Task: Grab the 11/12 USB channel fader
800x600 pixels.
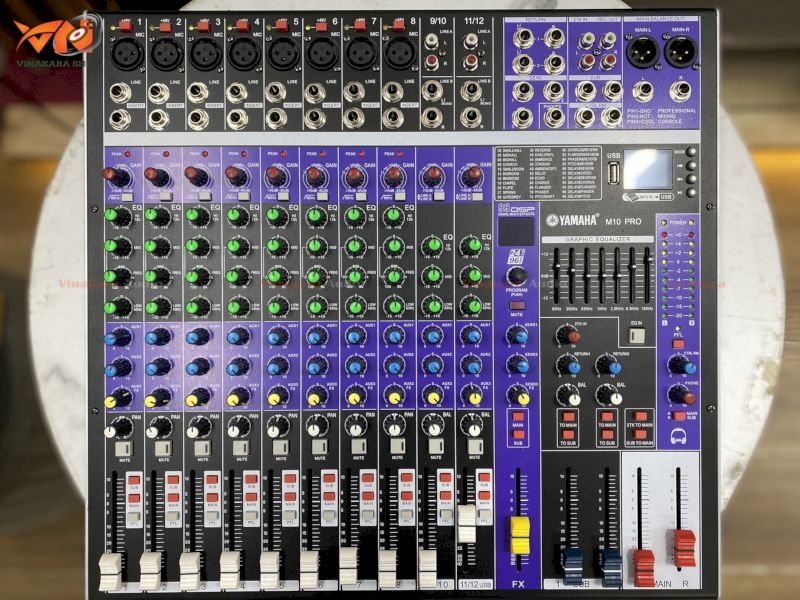Action: (x=466, y=524)
